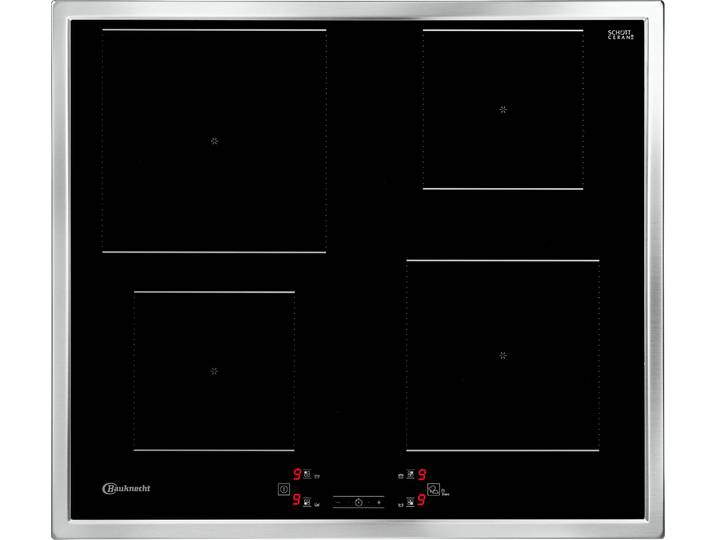Tap the rear-left red 9 power display

coord(297,474)
